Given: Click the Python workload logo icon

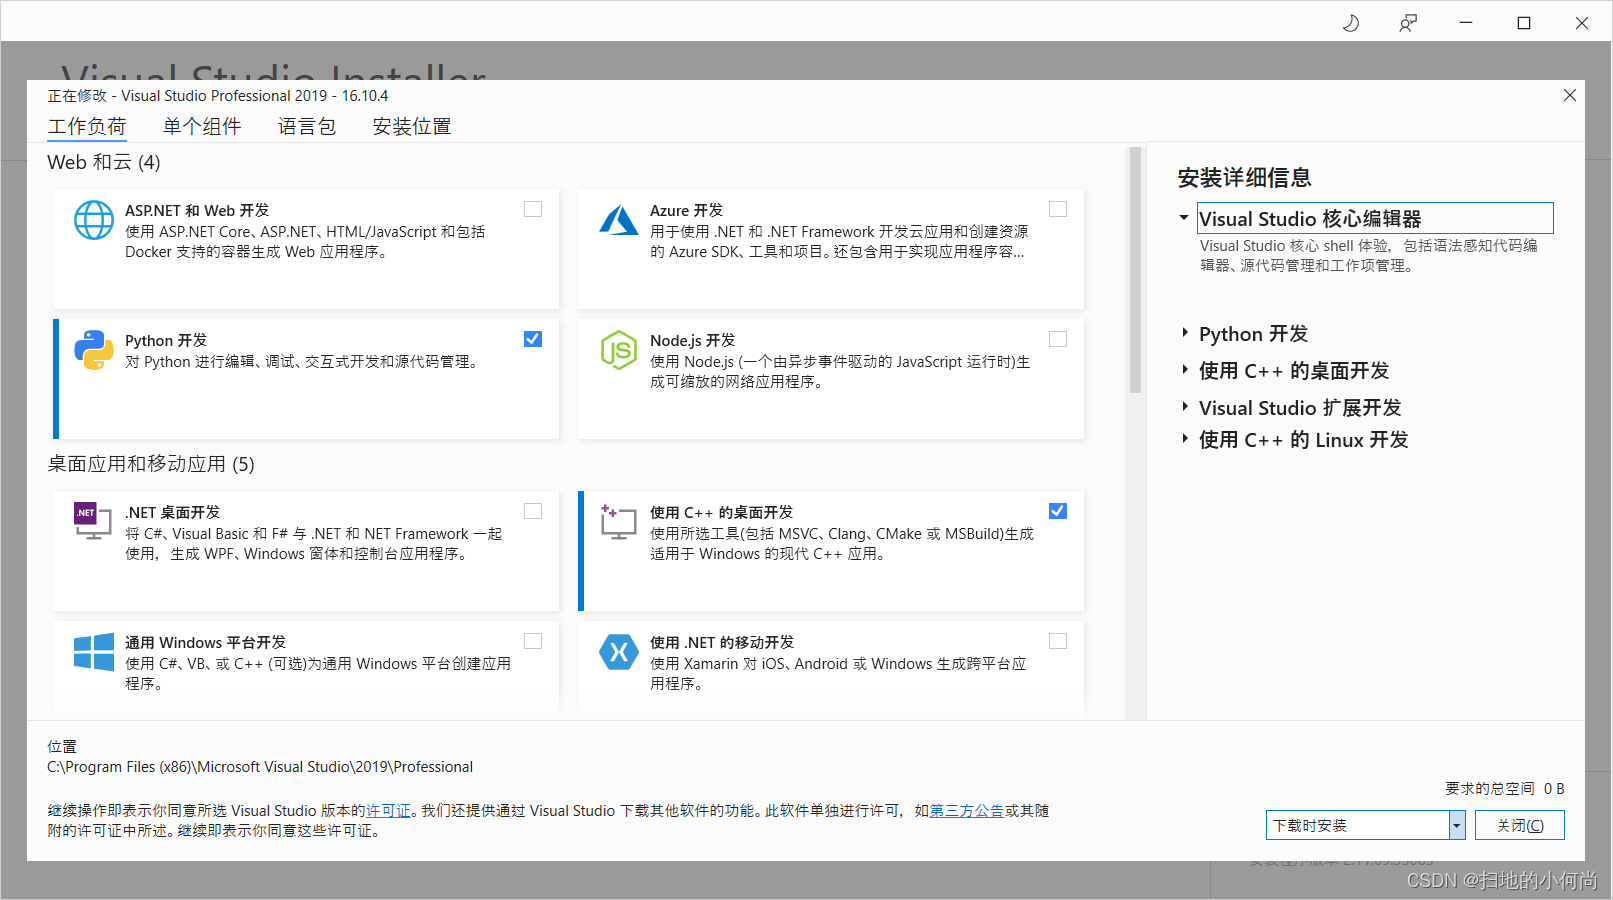Looking at the screenshot, I should tap(94, 350).
